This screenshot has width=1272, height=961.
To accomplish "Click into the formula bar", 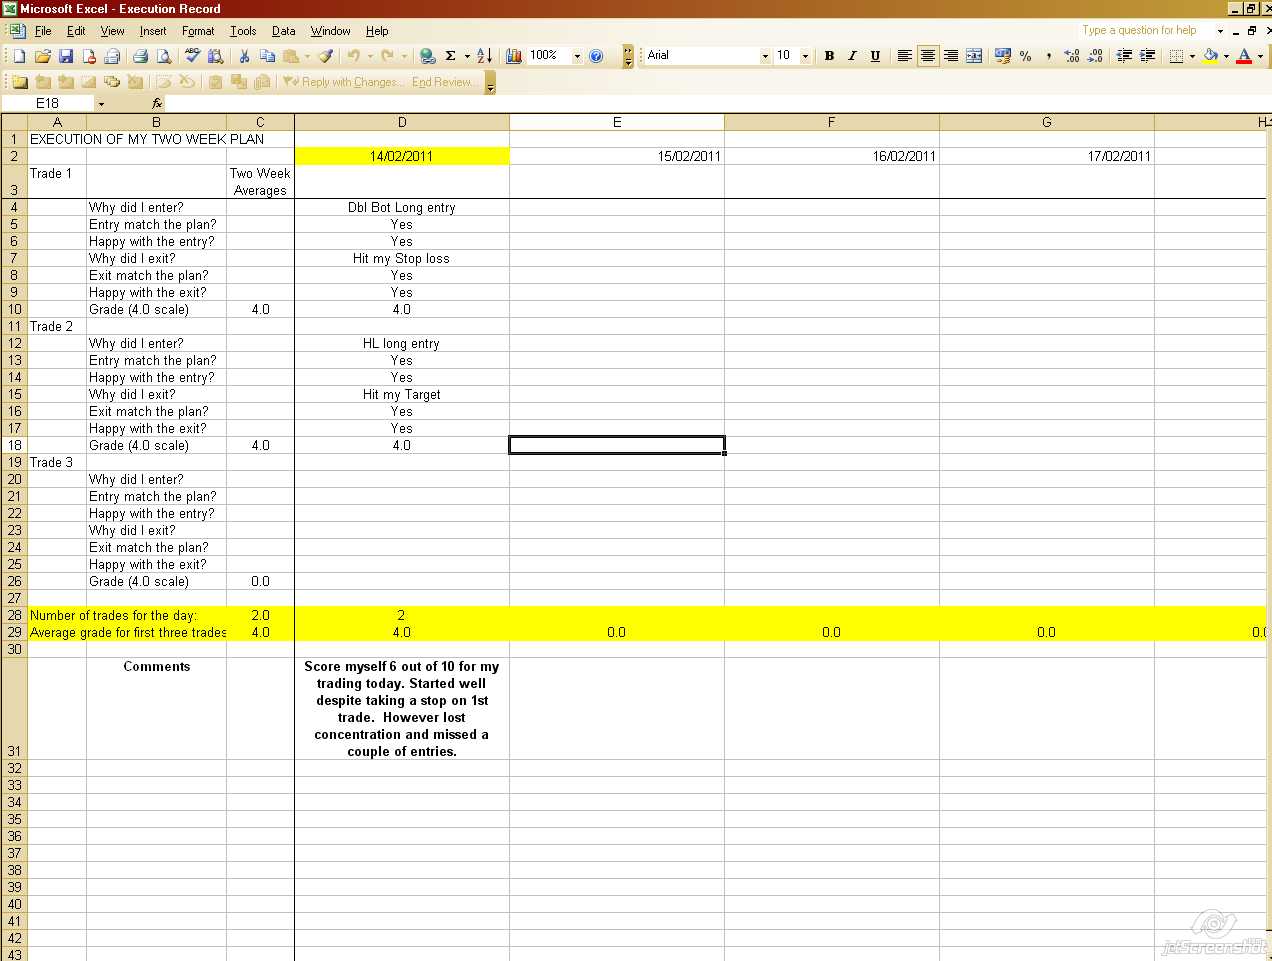I will (x=715, y=104).
